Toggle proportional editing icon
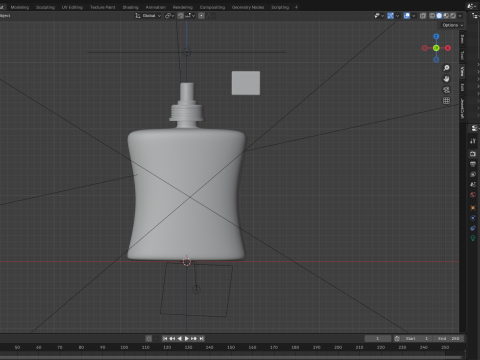Viewport: 480px width, 360px height. click(x=201, y=16)
